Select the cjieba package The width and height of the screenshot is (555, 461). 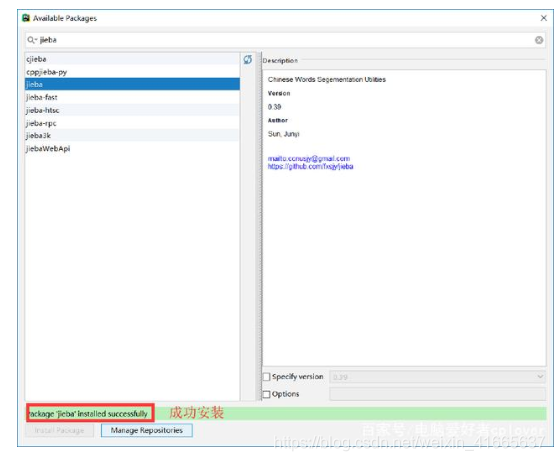tap(132, 59)
